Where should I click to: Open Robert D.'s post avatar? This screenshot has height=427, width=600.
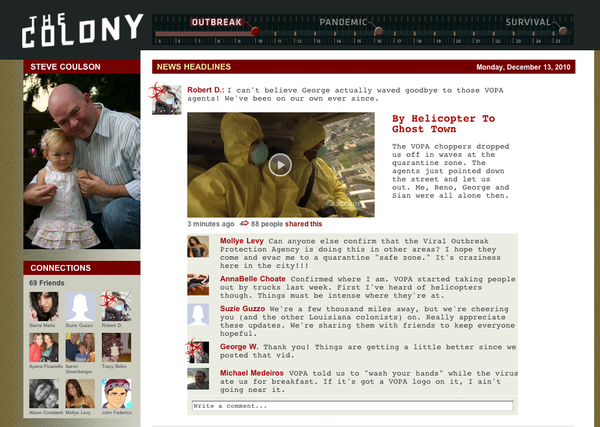(x=166, y=99)
